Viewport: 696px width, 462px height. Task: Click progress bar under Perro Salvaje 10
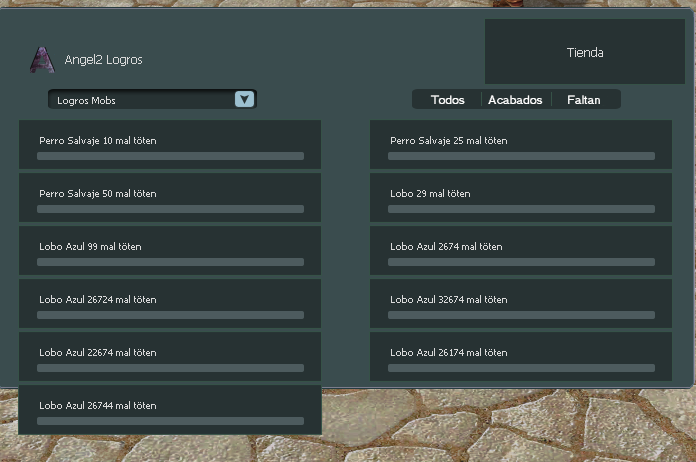click(x=170, y=156)
